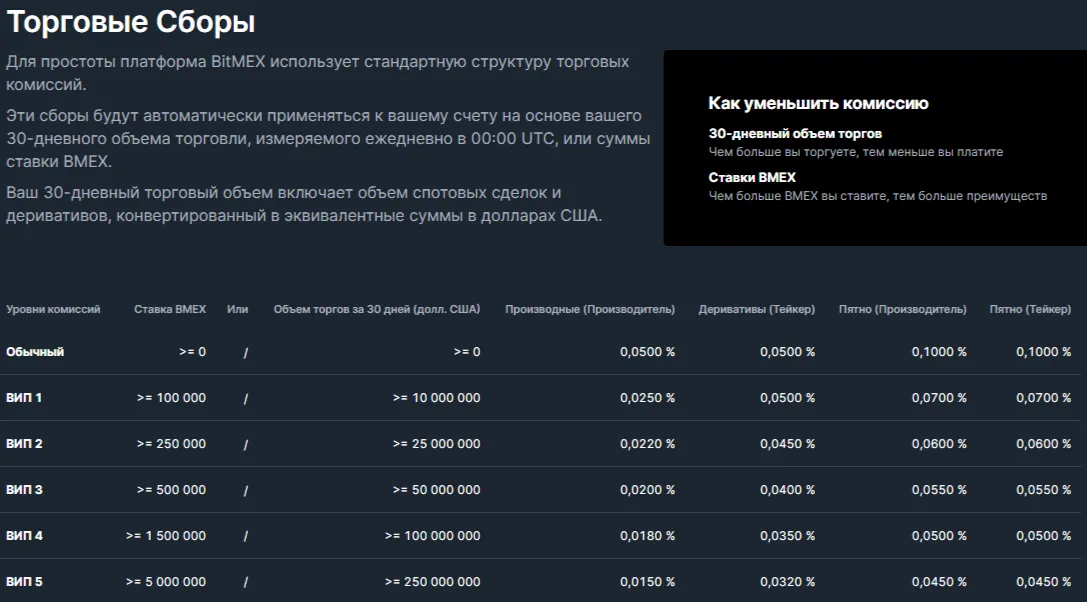Click '0,0250 %' maker fee in ВИП 1 row

647,397
